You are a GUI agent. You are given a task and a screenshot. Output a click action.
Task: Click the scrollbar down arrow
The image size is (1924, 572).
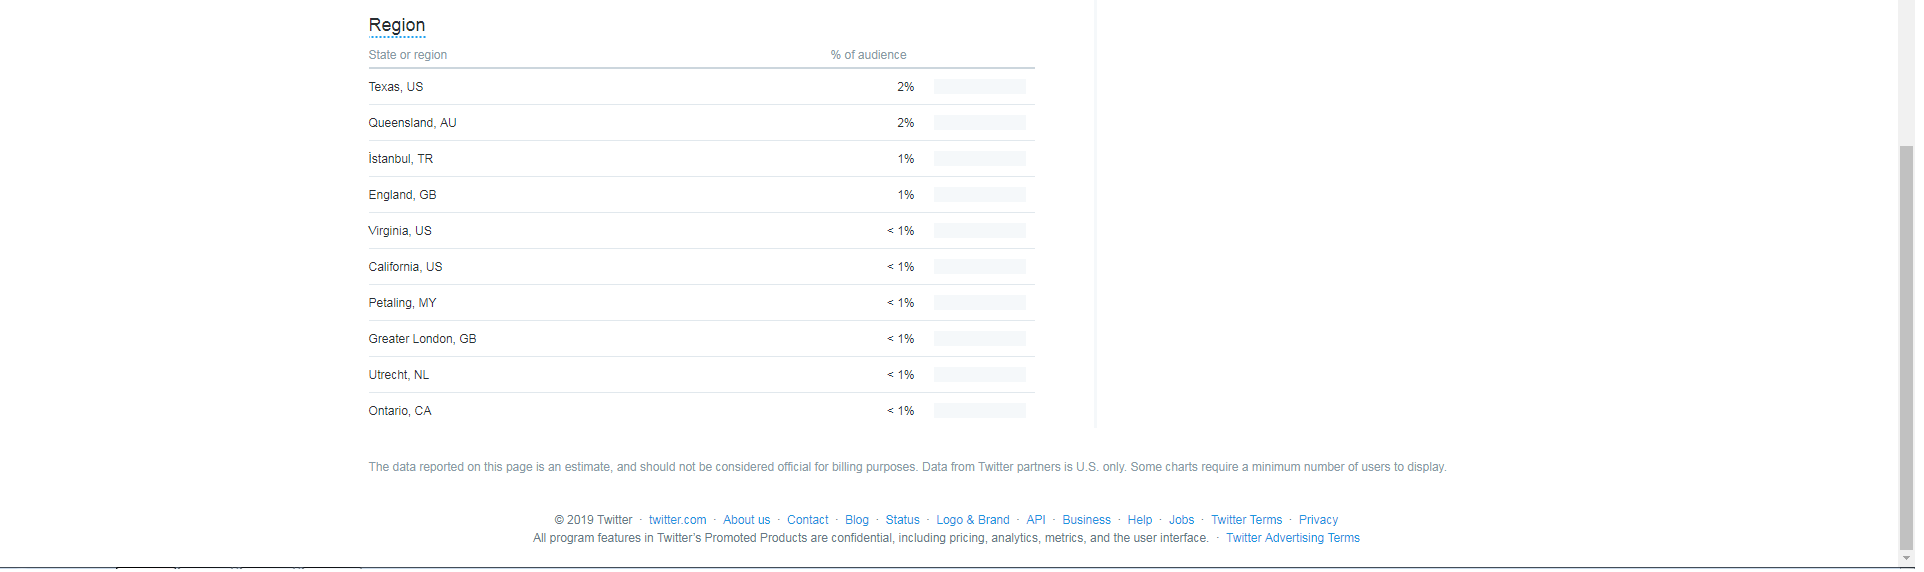(1906, 558)
